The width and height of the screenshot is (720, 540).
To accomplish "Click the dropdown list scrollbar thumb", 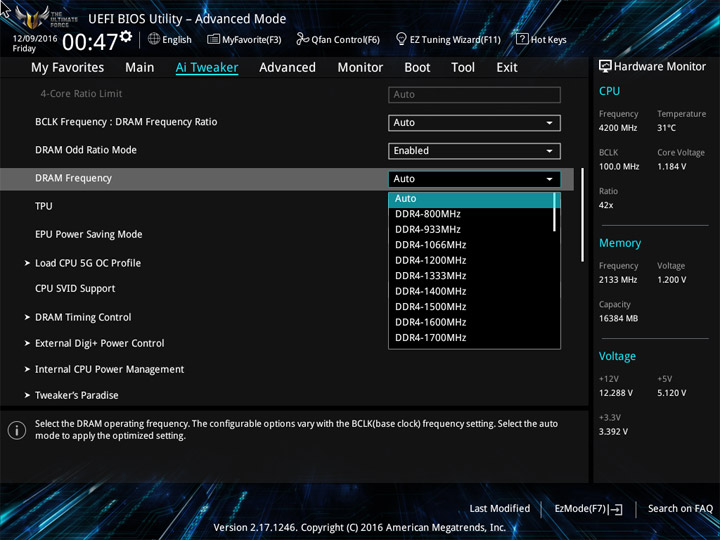I will click(555, 212).
